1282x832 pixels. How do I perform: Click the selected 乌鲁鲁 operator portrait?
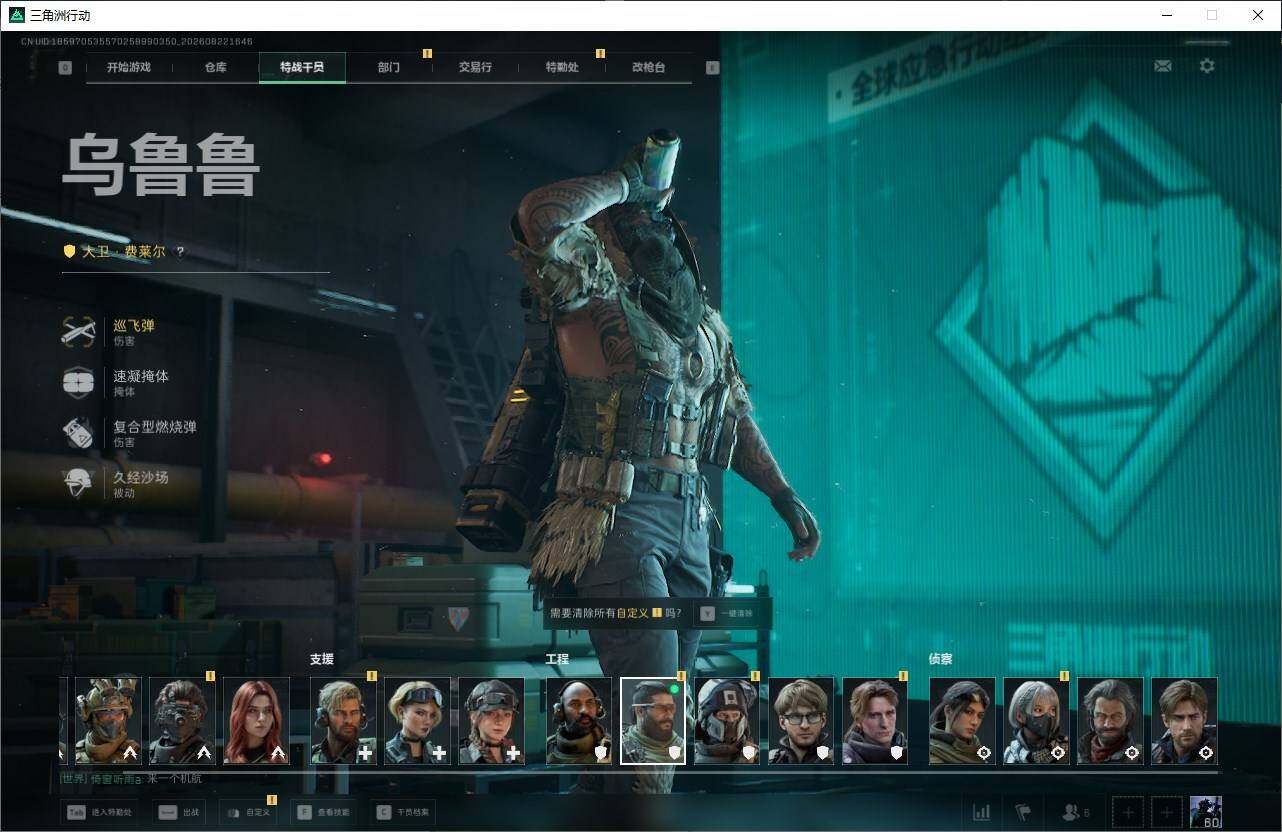click(653, 721)
